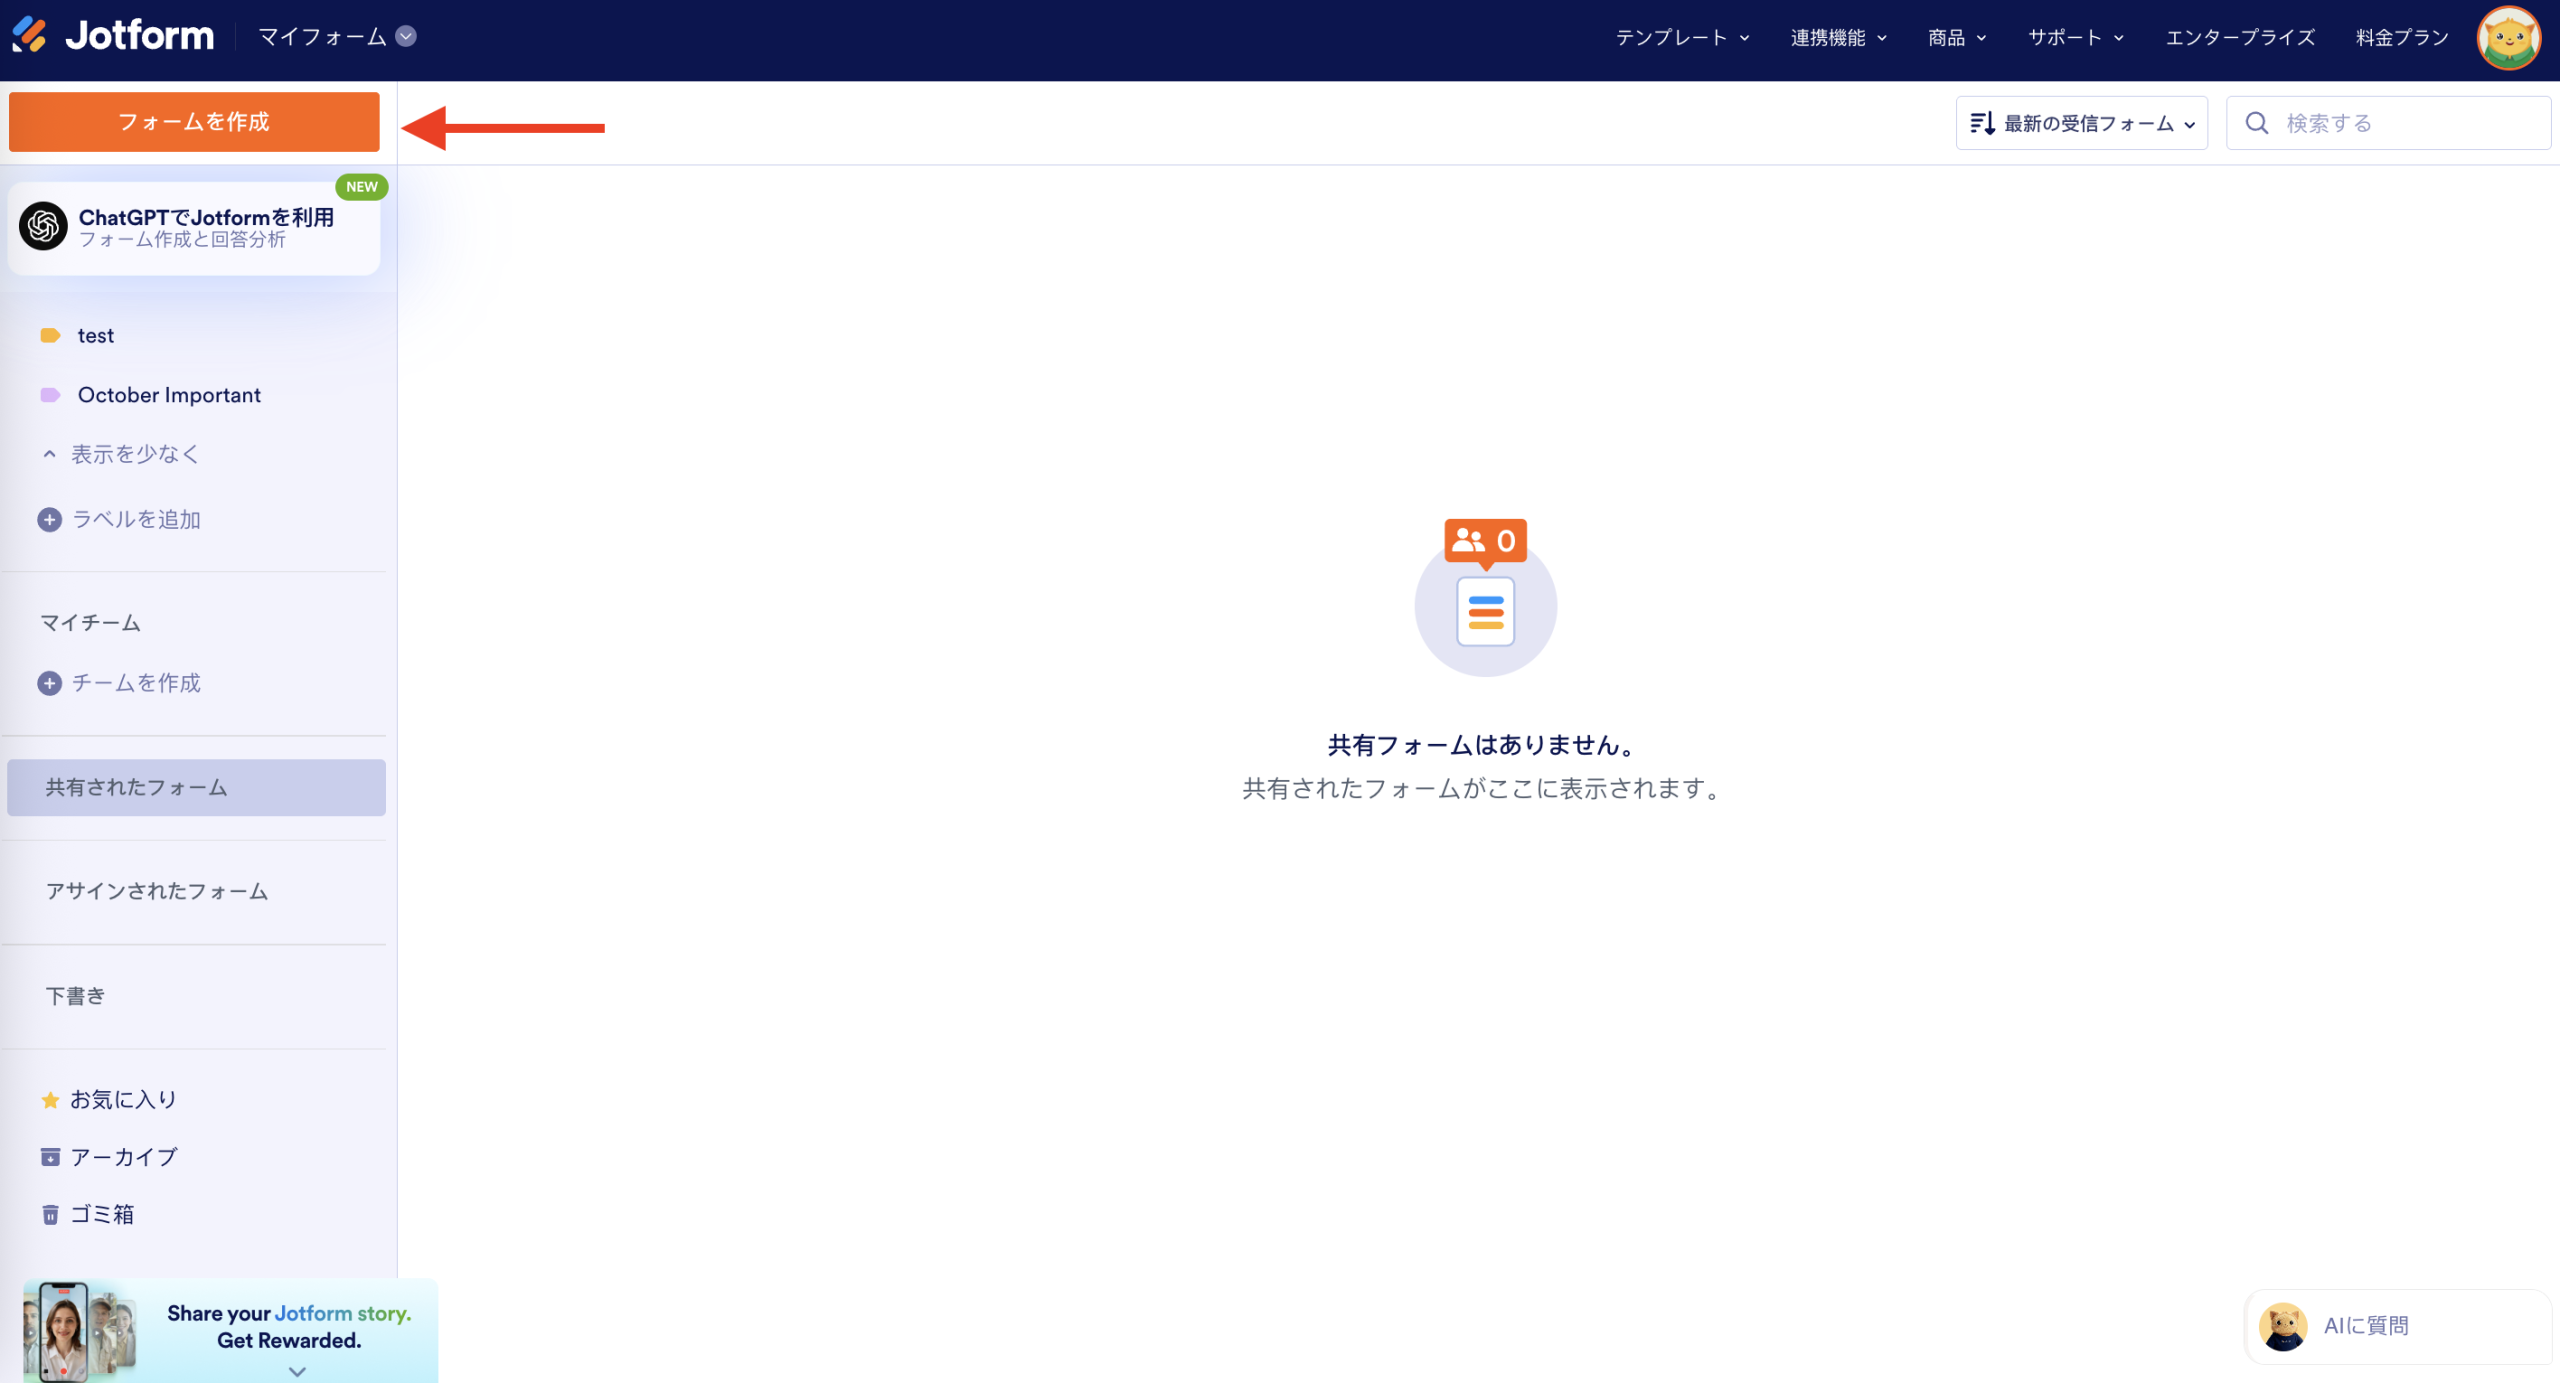2560x1383 pixels.
Task: Switch to アサインされたフォーム section
Action: click(x=156, y=891)
